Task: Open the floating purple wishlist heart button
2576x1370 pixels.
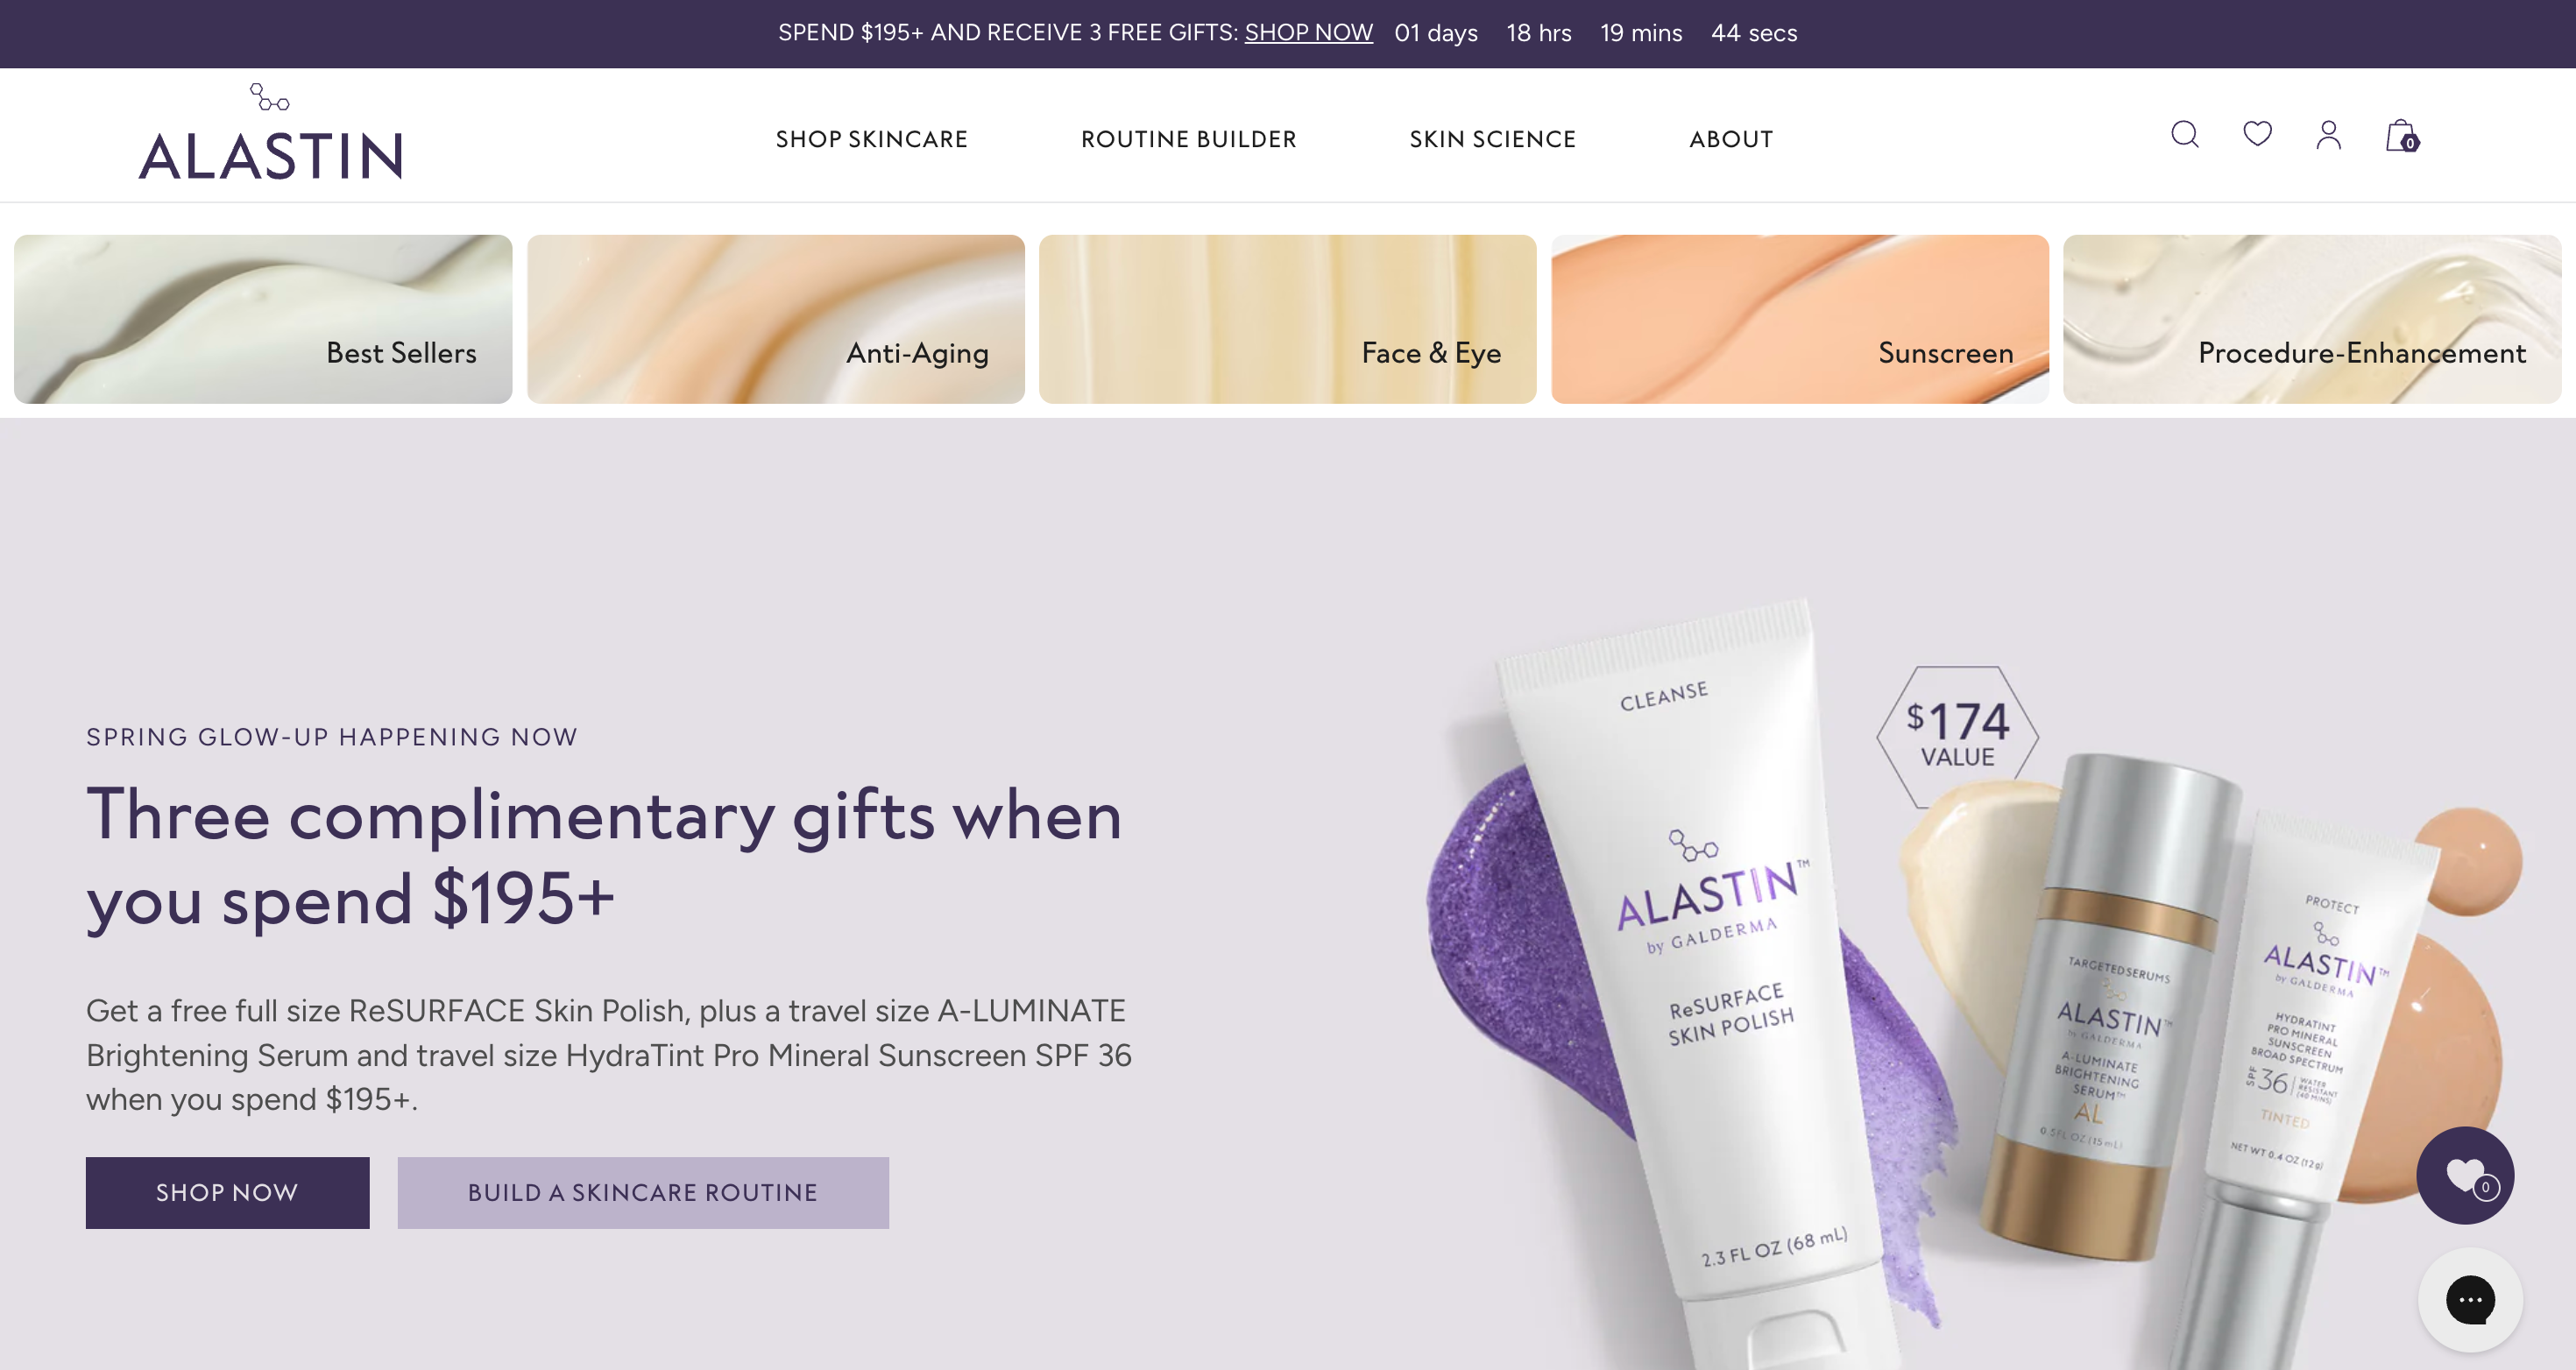Action: click(x=2465, y=1175)
